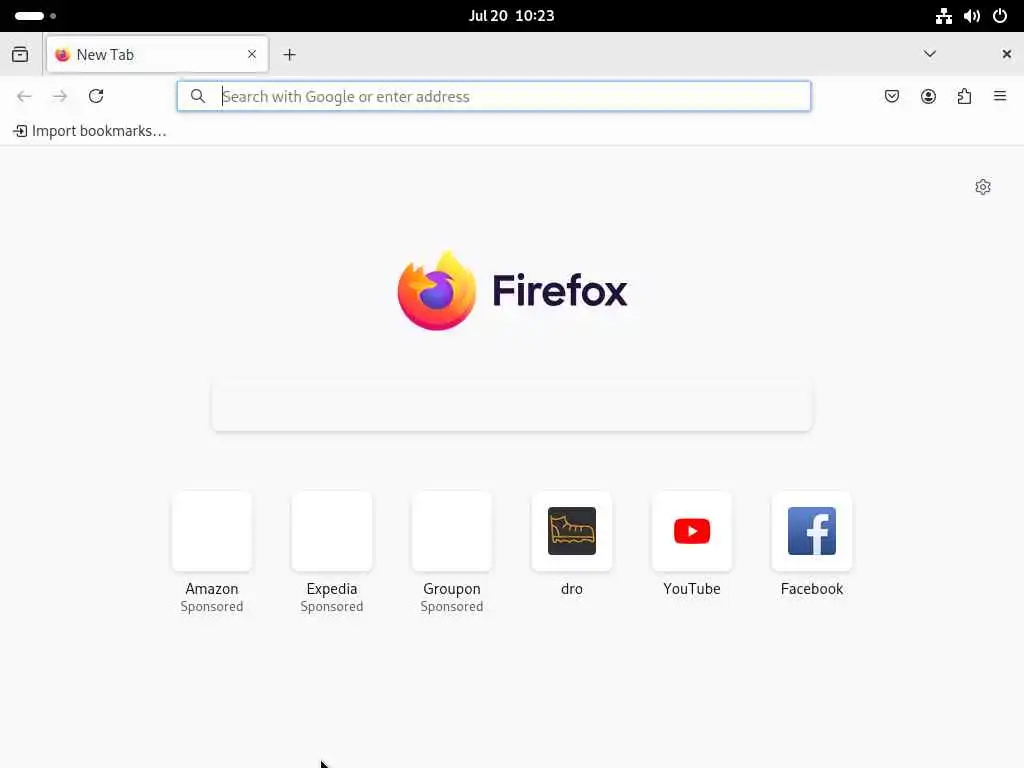The width and height of the screenshot is (1024, 768).
Task: Focus the new tab page search box
Action: tap(512, 405)
